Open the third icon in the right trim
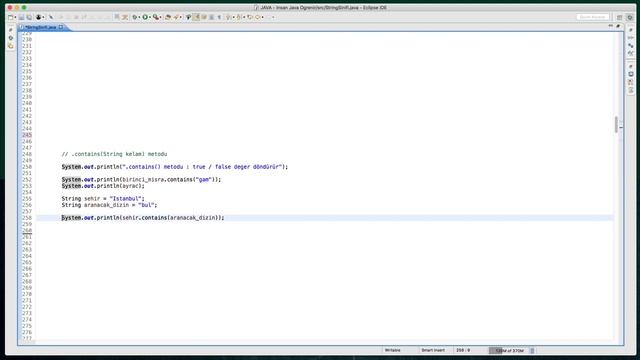This screenshot has height=360, width=640. point(631,45)
